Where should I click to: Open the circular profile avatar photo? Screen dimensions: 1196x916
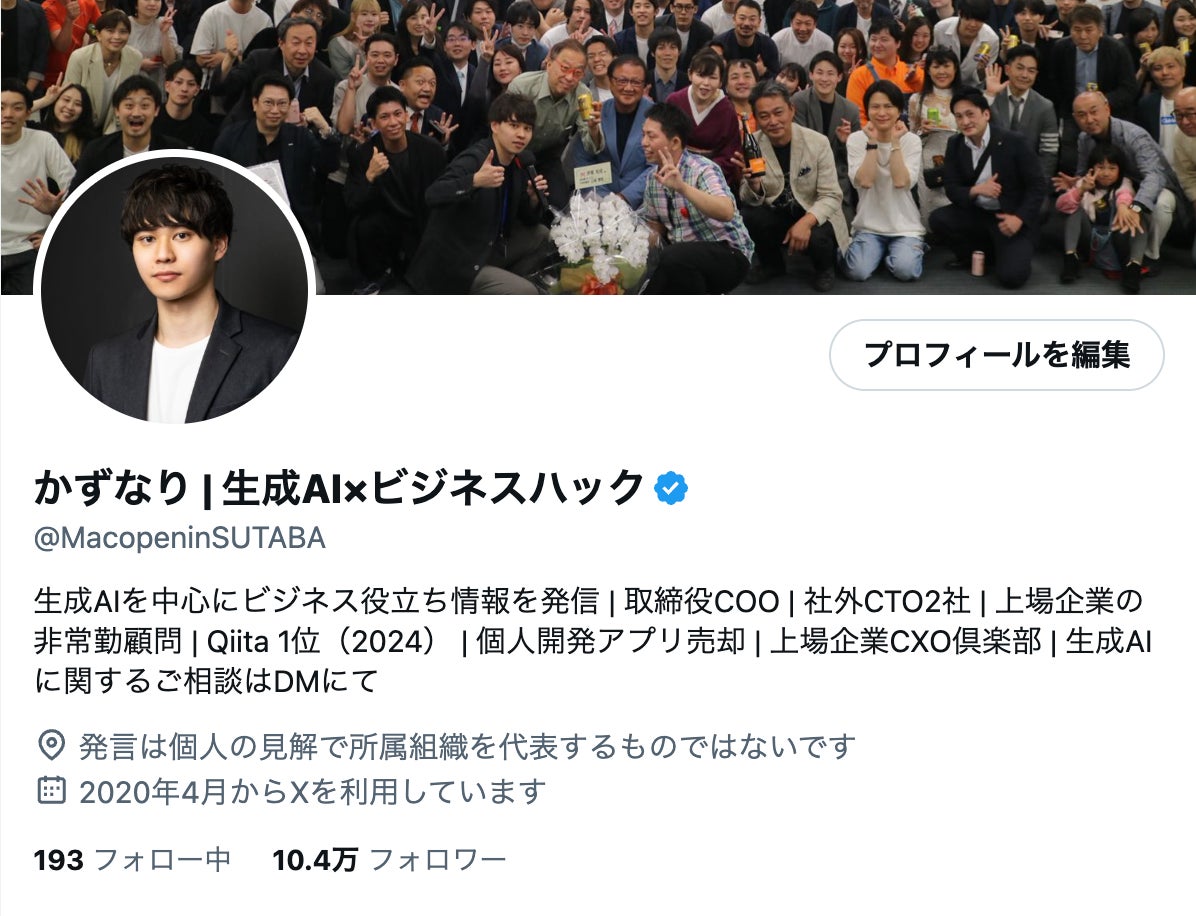click(174, 290)
